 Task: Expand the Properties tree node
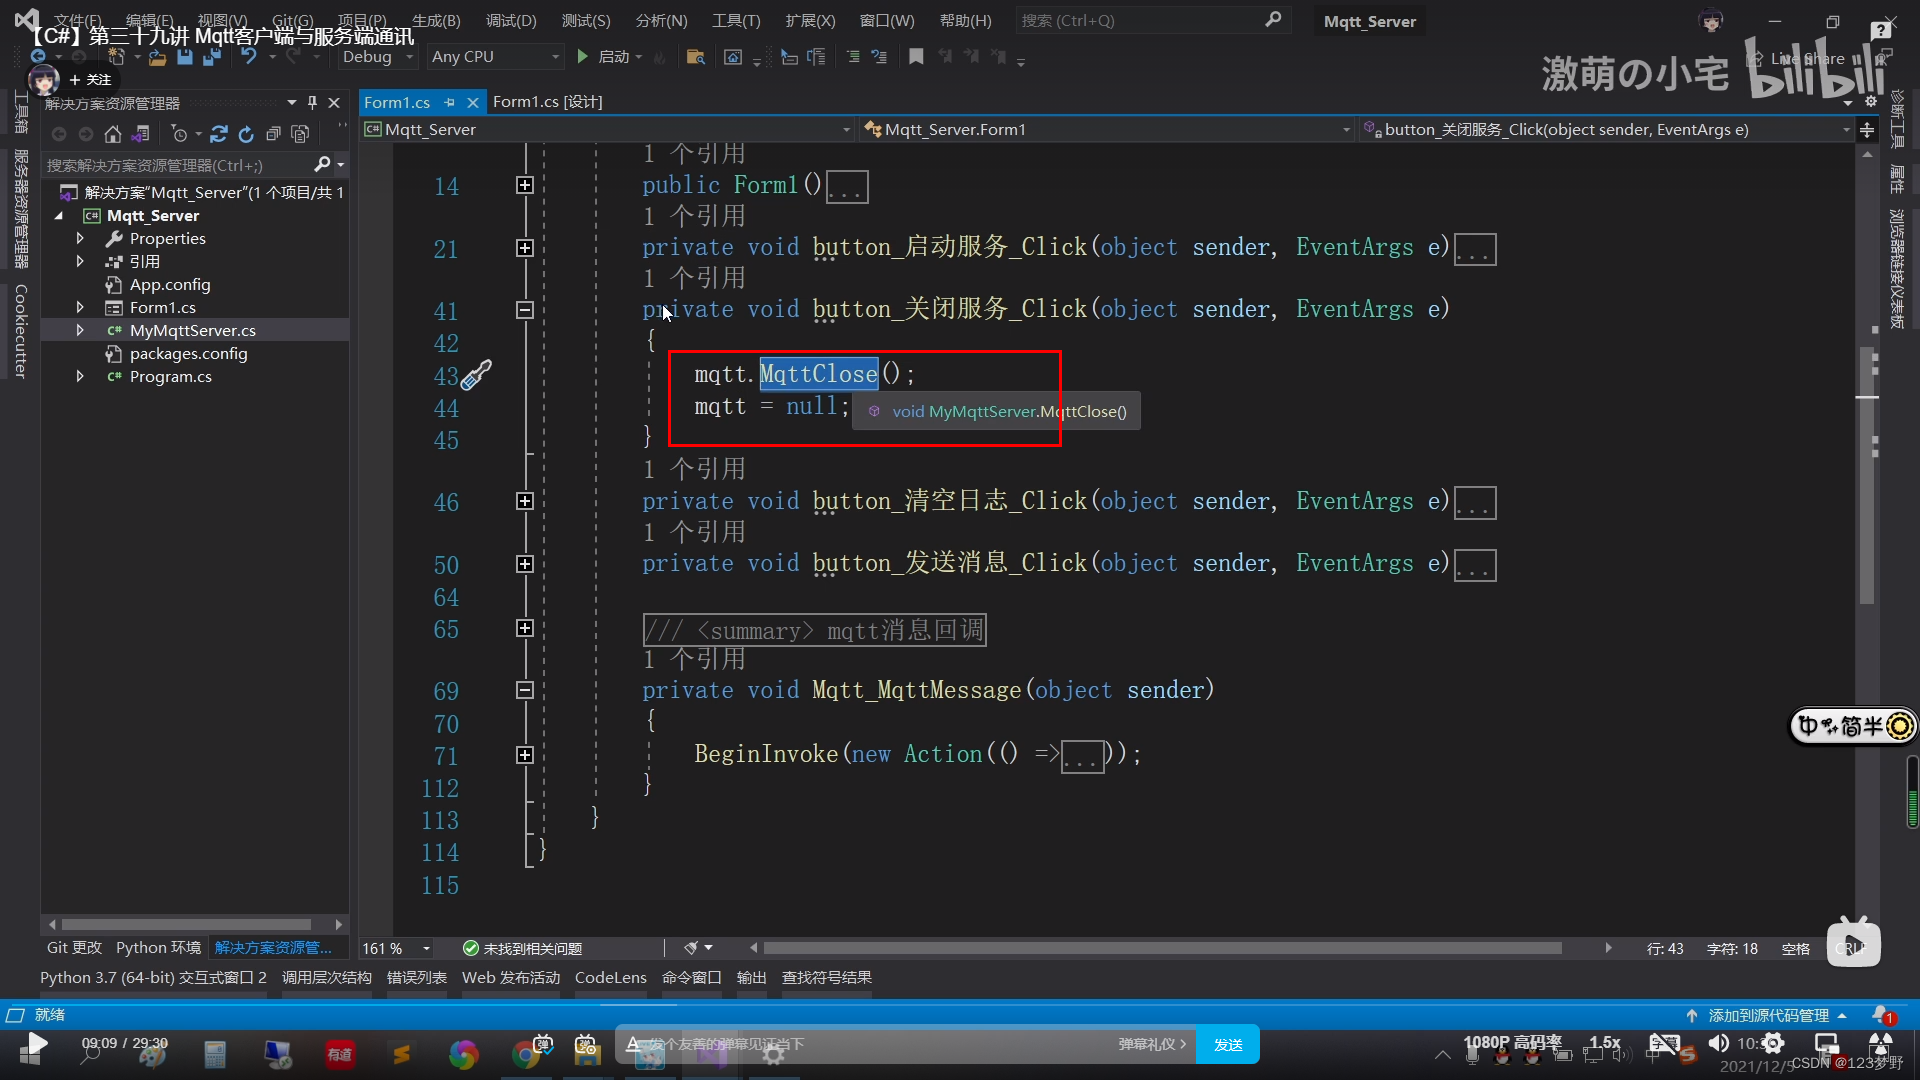point(80,239)
